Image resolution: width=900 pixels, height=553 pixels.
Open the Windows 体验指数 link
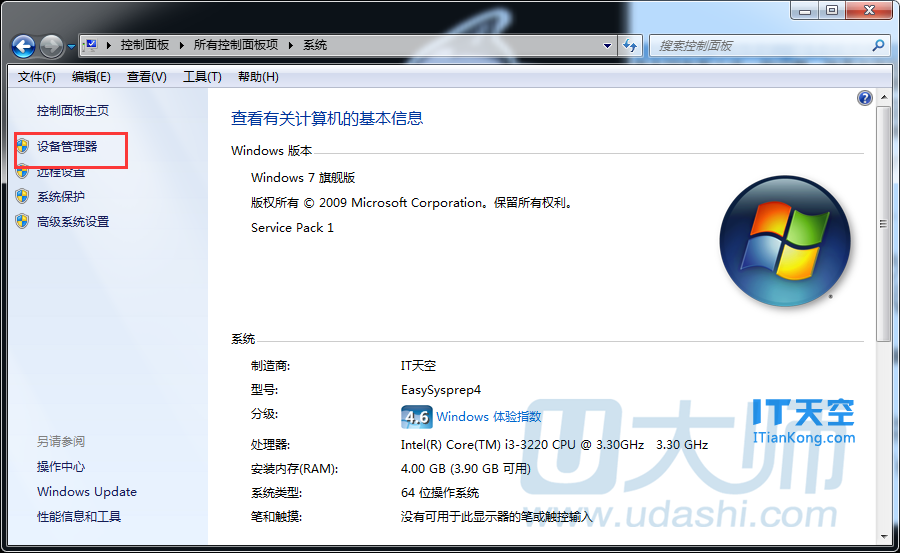488,416
